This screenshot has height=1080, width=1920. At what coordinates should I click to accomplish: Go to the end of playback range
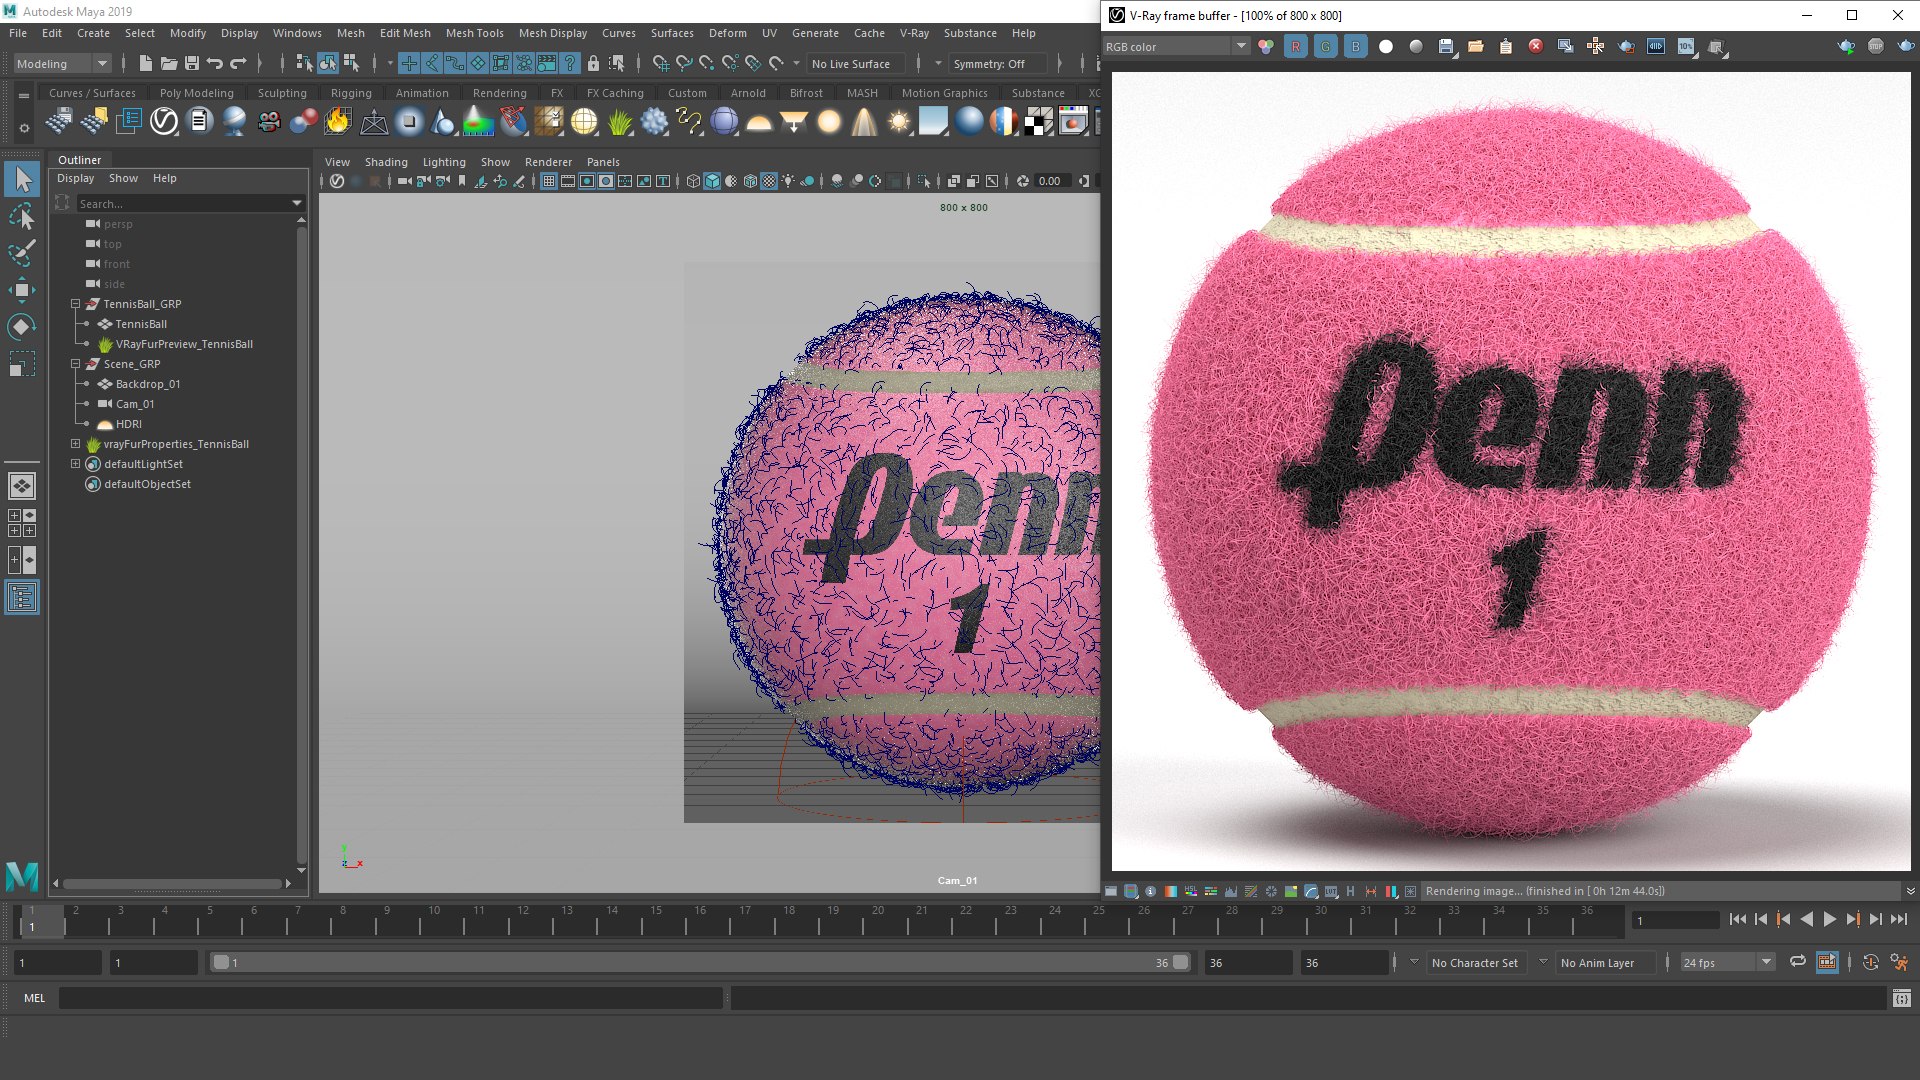point(1898,919)
